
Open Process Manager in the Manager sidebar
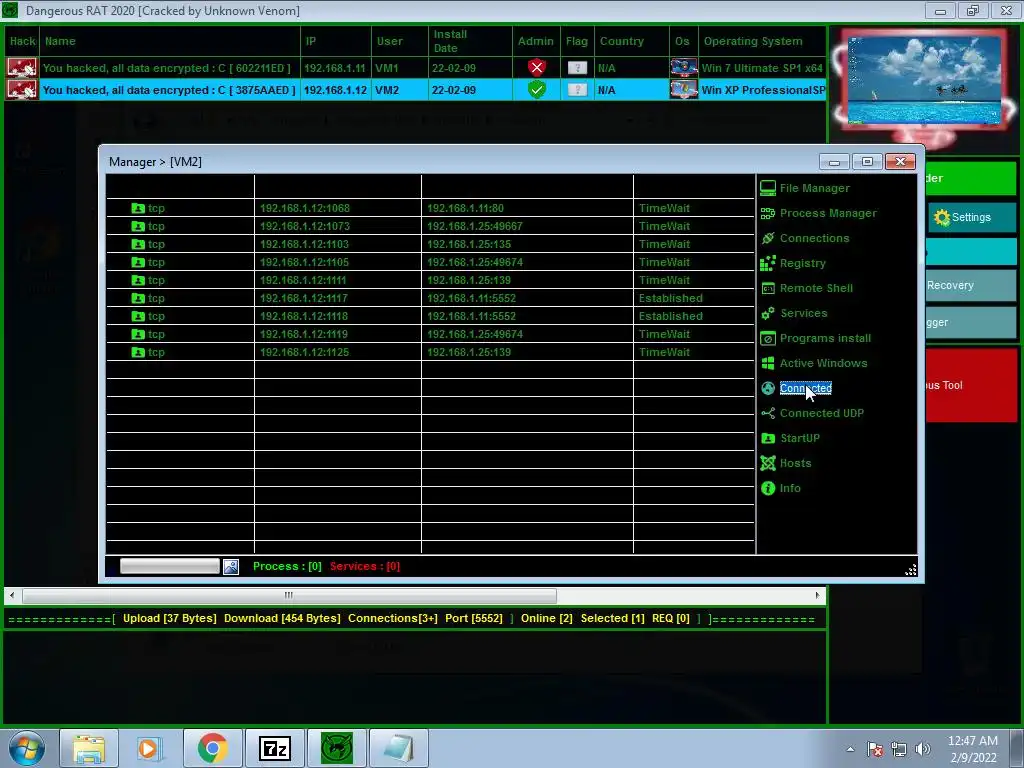[828, 213]
